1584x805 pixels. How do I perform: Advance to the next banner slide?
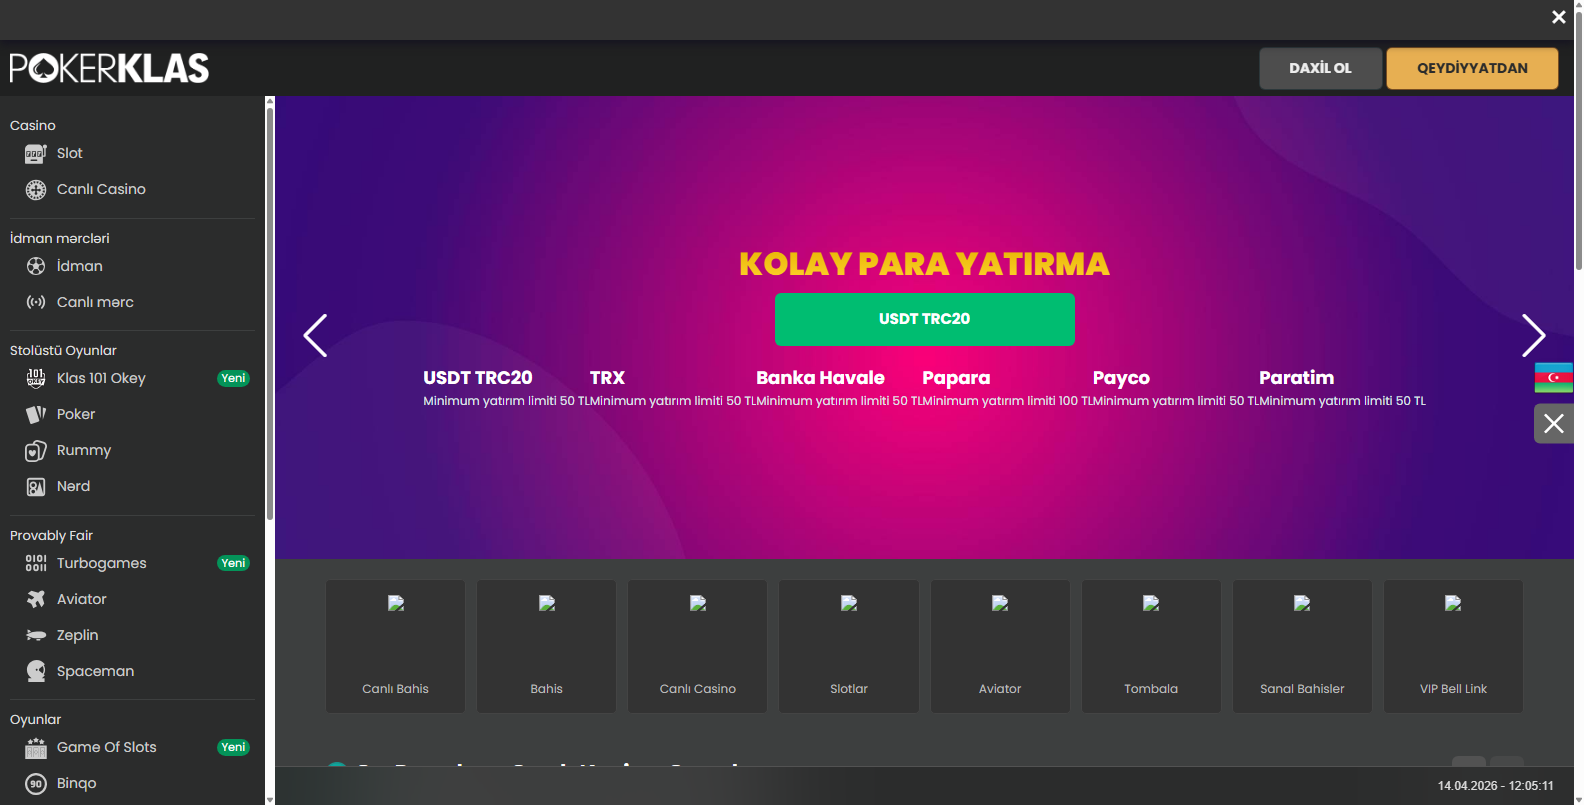pyautogui.click(x=1533, y=335)
